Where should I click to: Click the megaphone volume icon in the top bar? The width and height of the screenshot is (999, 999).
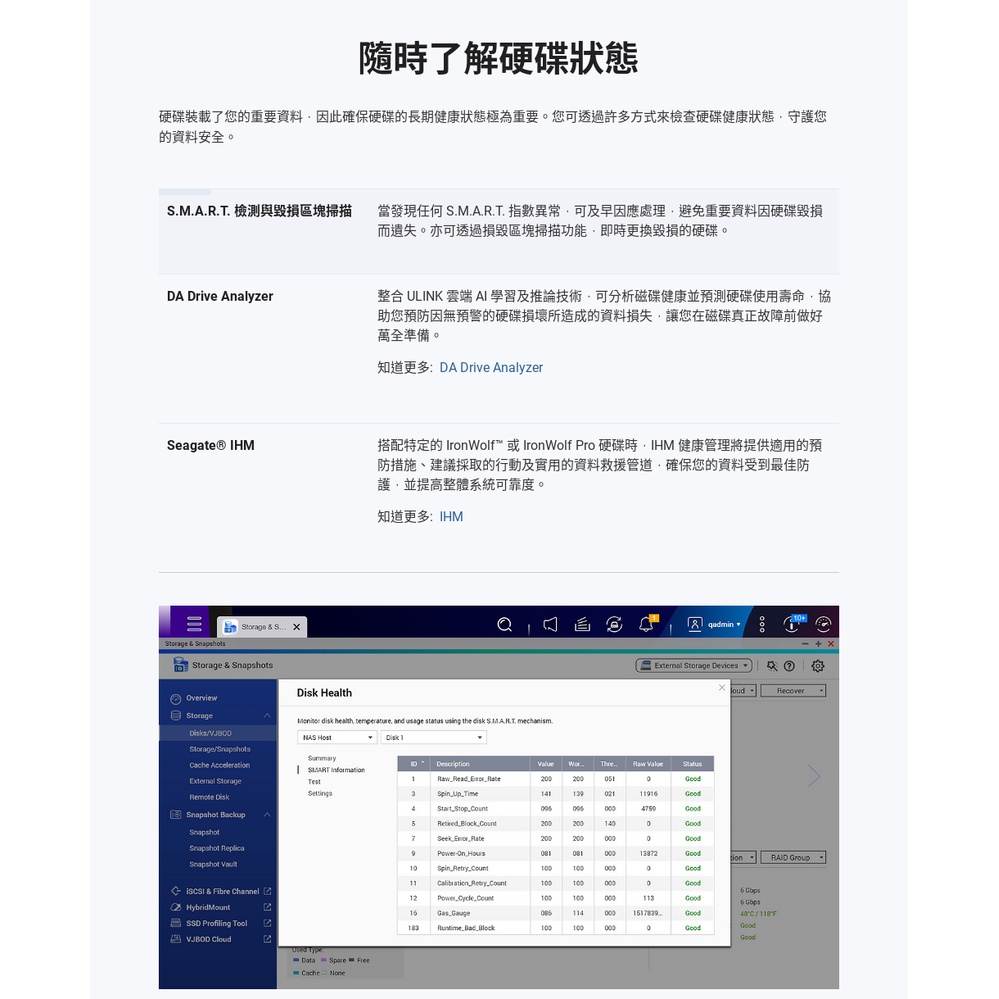549,625
